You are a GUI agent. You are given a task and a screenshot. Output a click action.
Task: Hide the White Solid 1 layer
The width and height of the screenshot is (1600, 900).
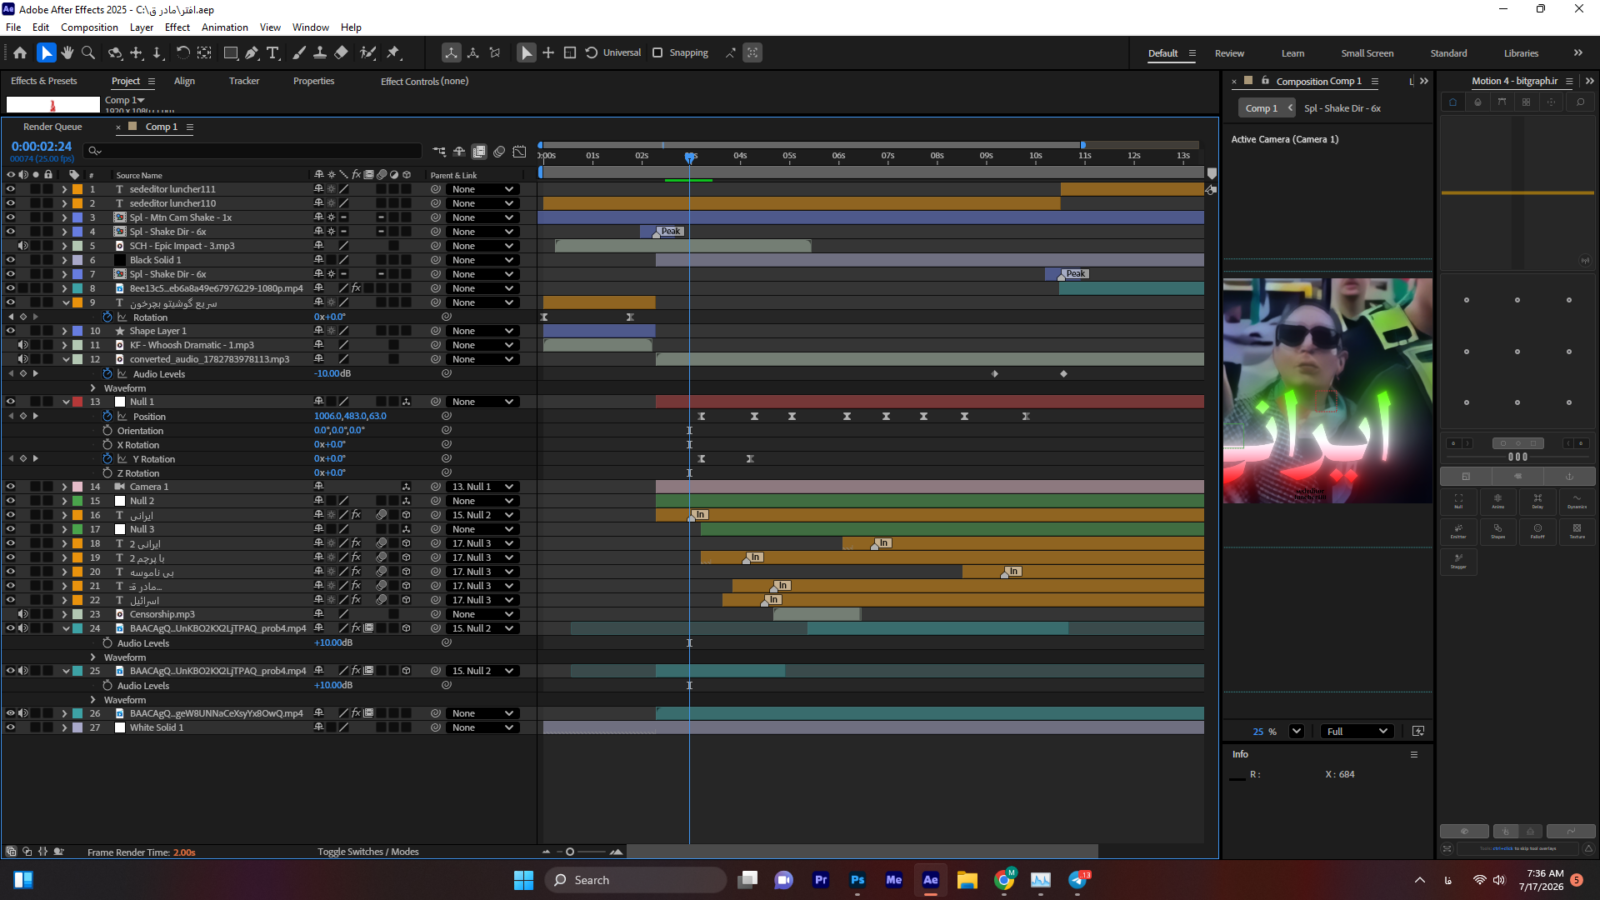pos(11,728)
